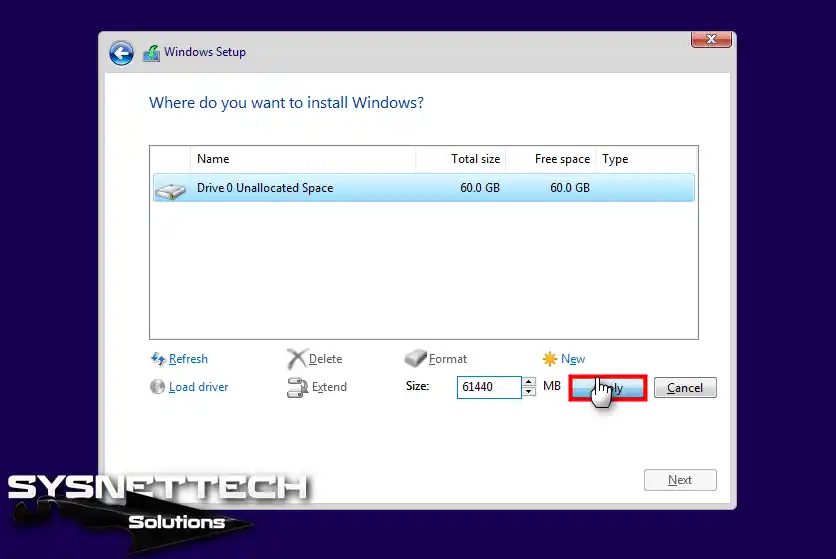836x559 pixels.
Task: Sort by the Name column header
Action: pyautogui.click(x=302, y=159)
